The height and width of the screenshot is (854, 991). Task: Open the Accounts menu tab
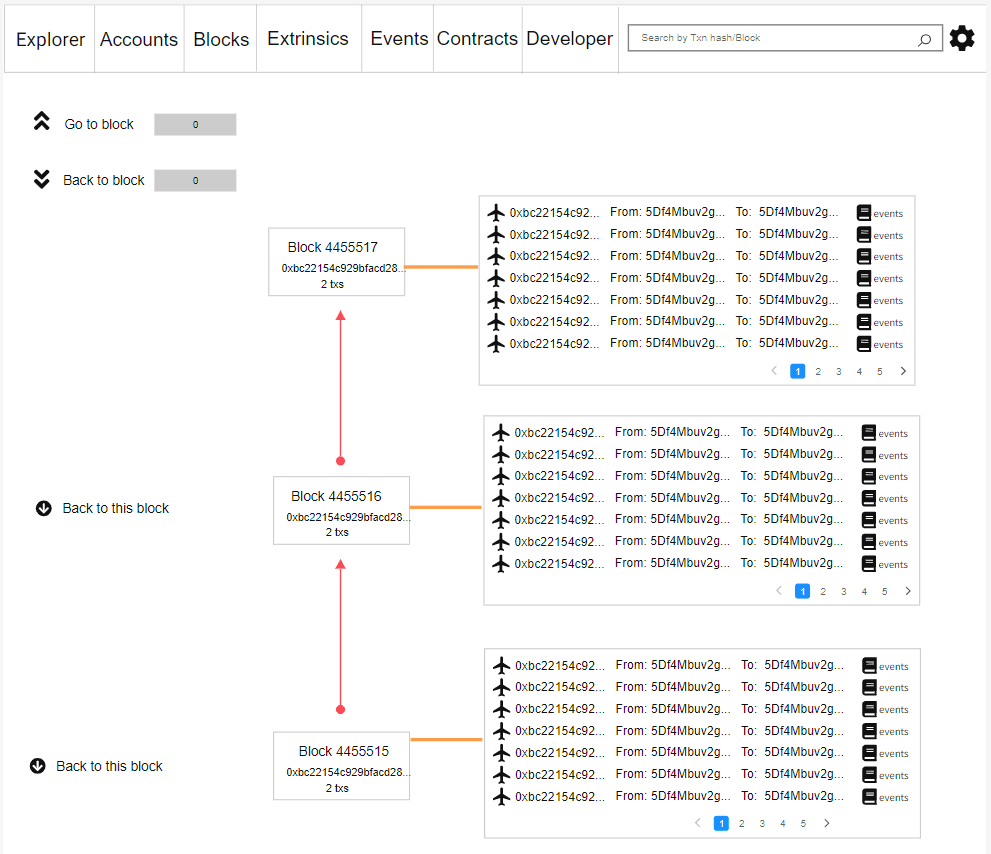139,39
